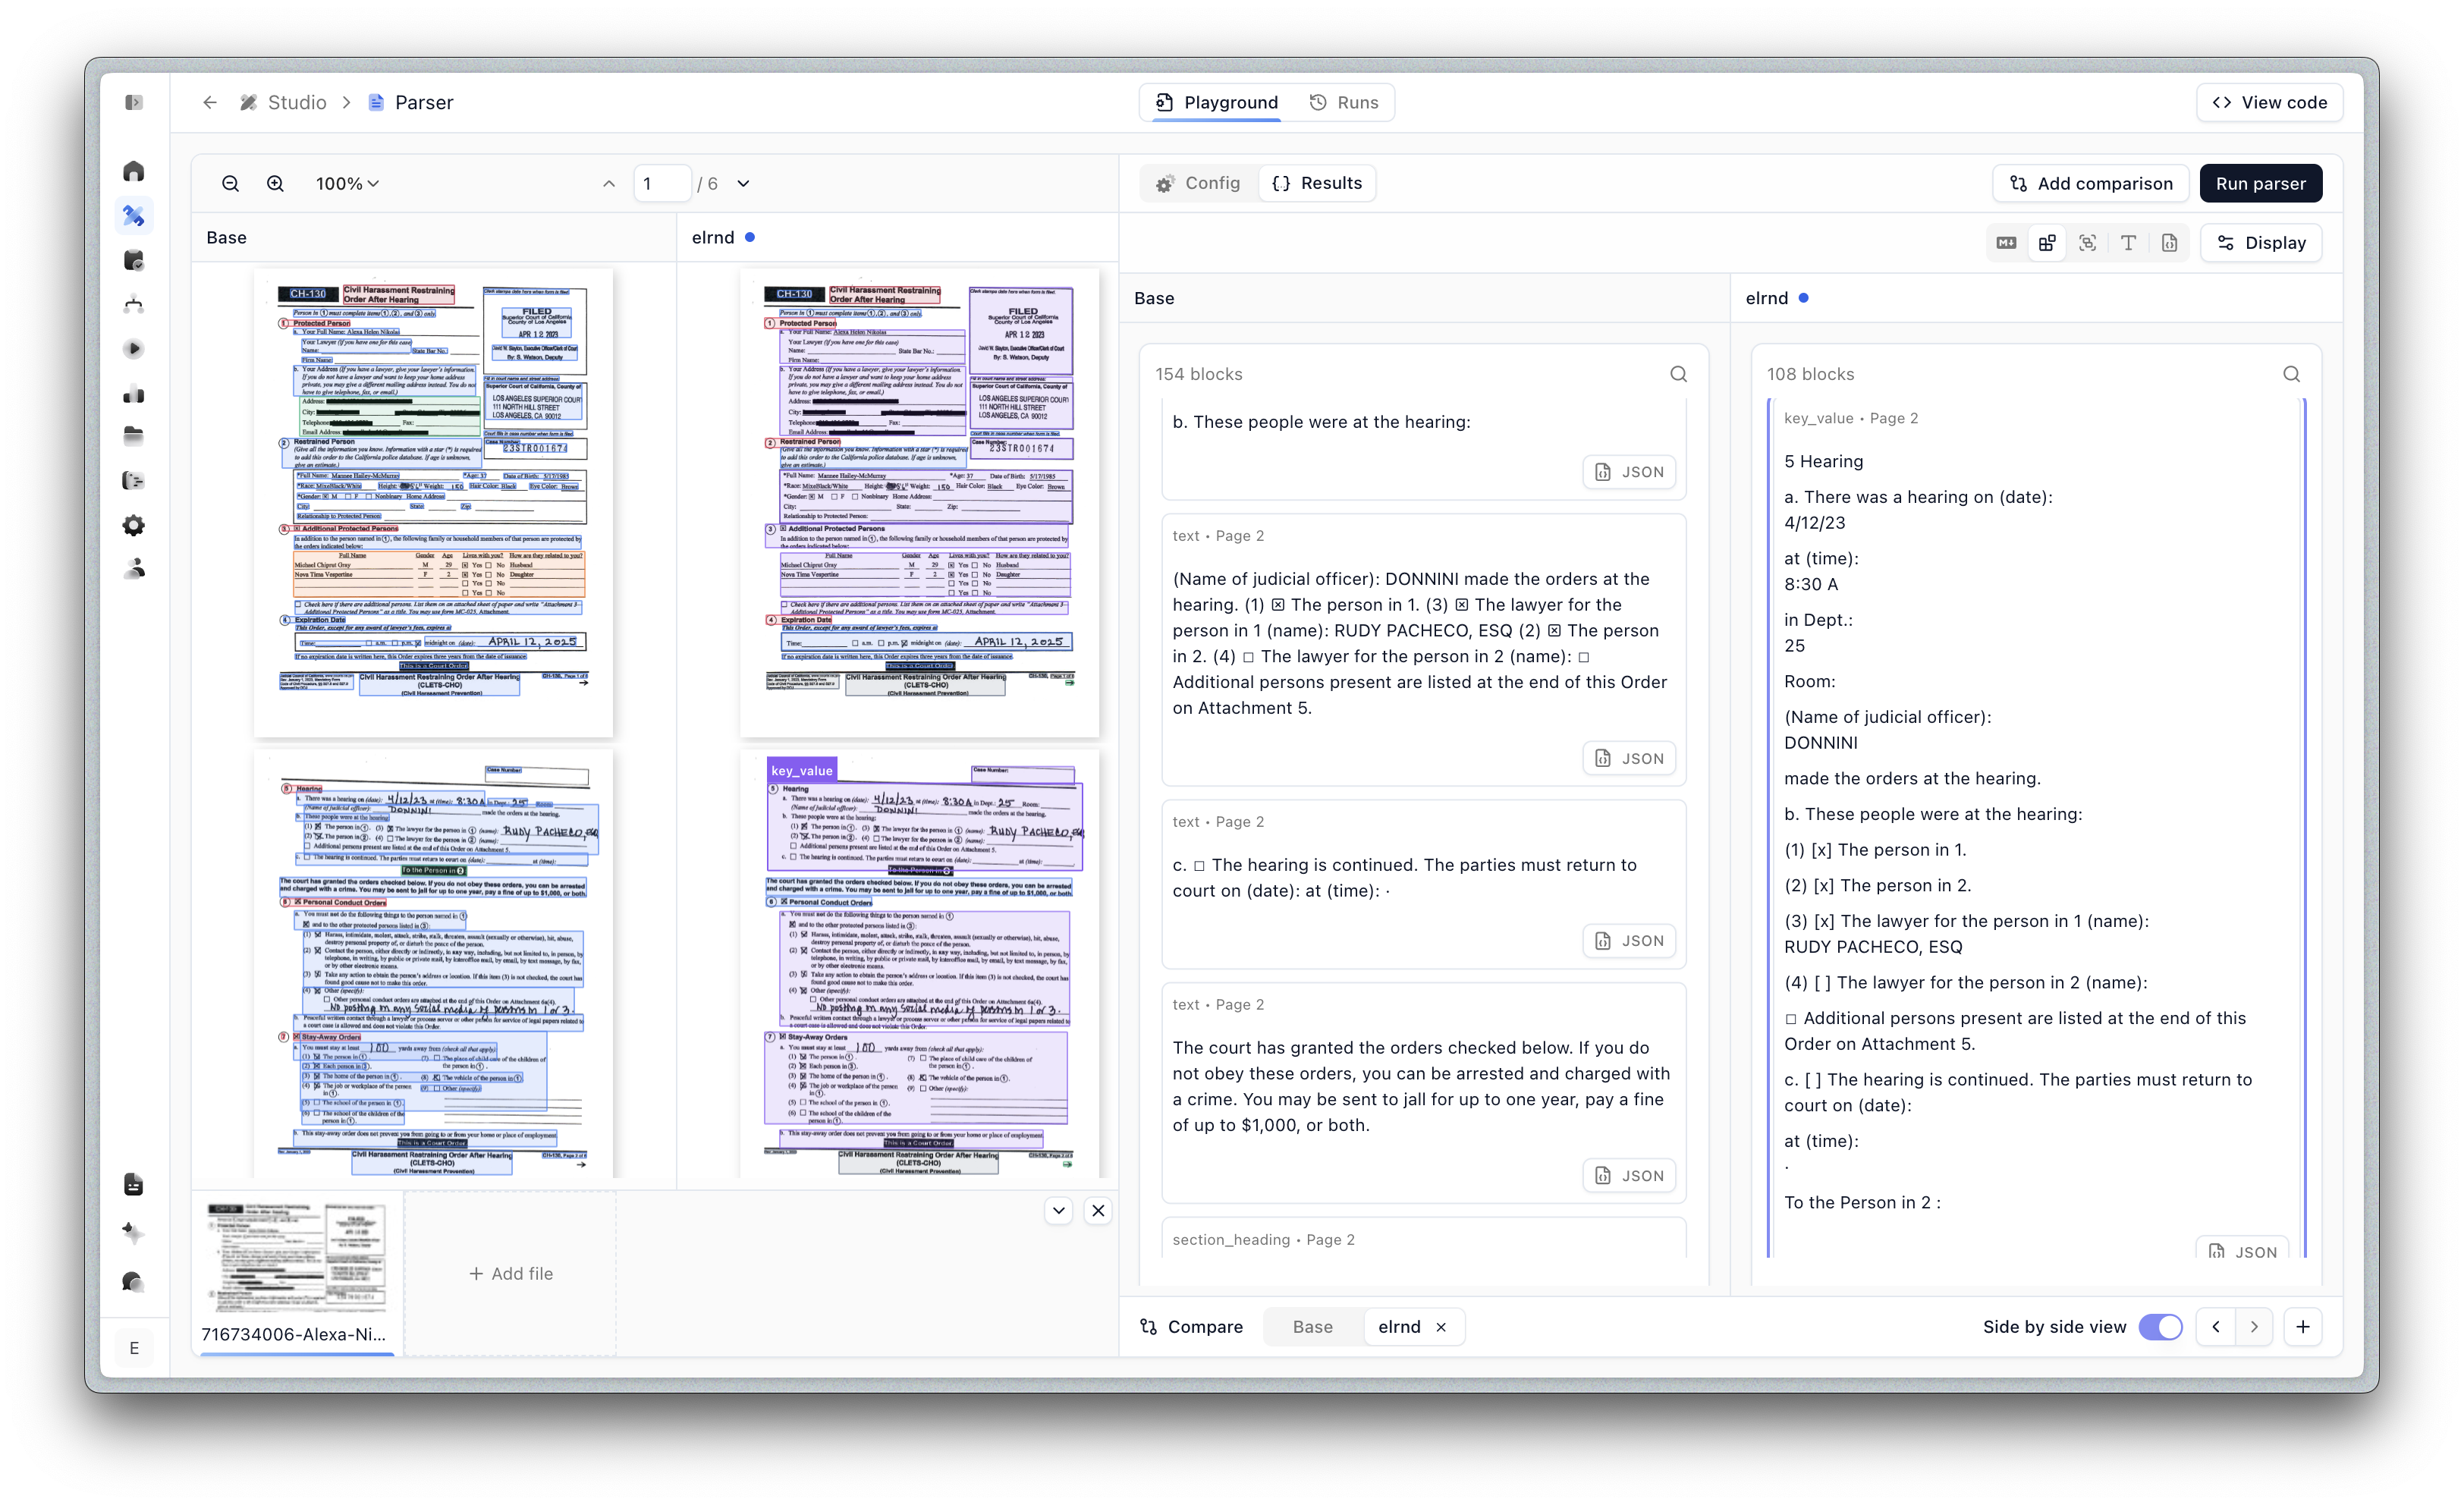This screenshot has width=2464, height=1505.
Task: Open the 100% zoom level dropdown
Action: pos(348,184)
